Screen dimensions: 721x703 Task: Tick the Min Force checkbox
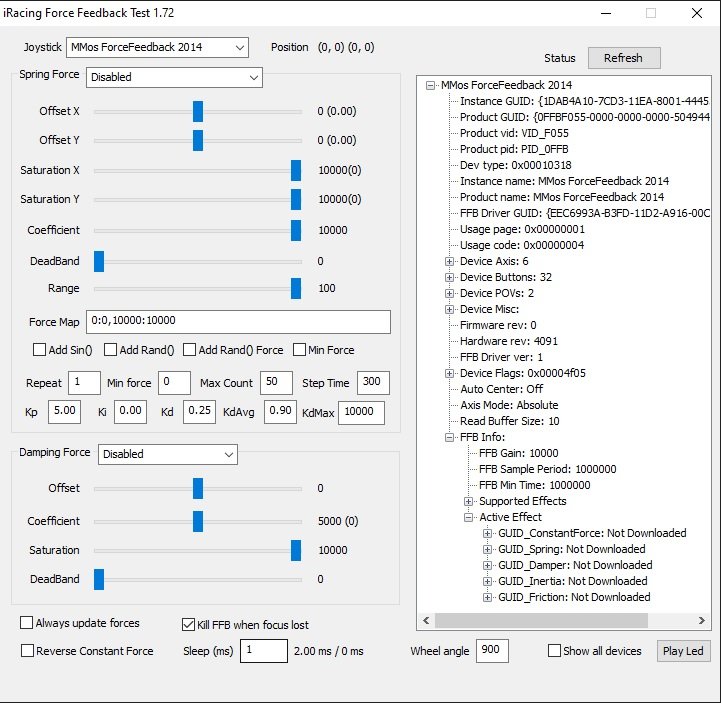click(300, 350)
